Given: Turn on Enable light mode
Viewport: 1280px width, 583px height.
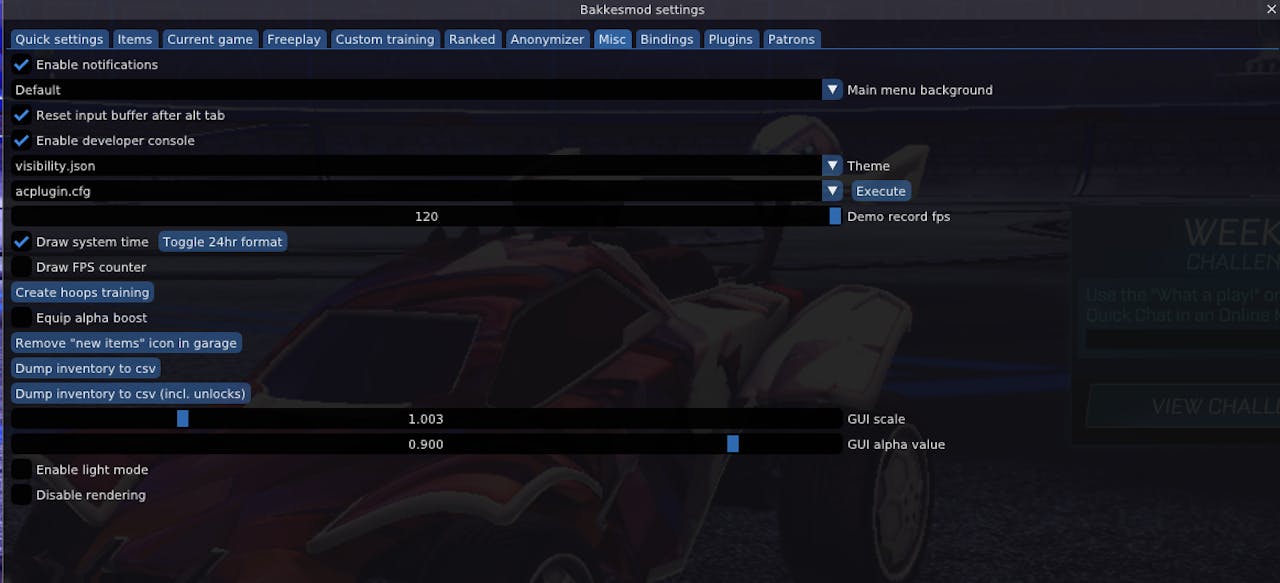Looking at the screenshot, I should [22, 470].
